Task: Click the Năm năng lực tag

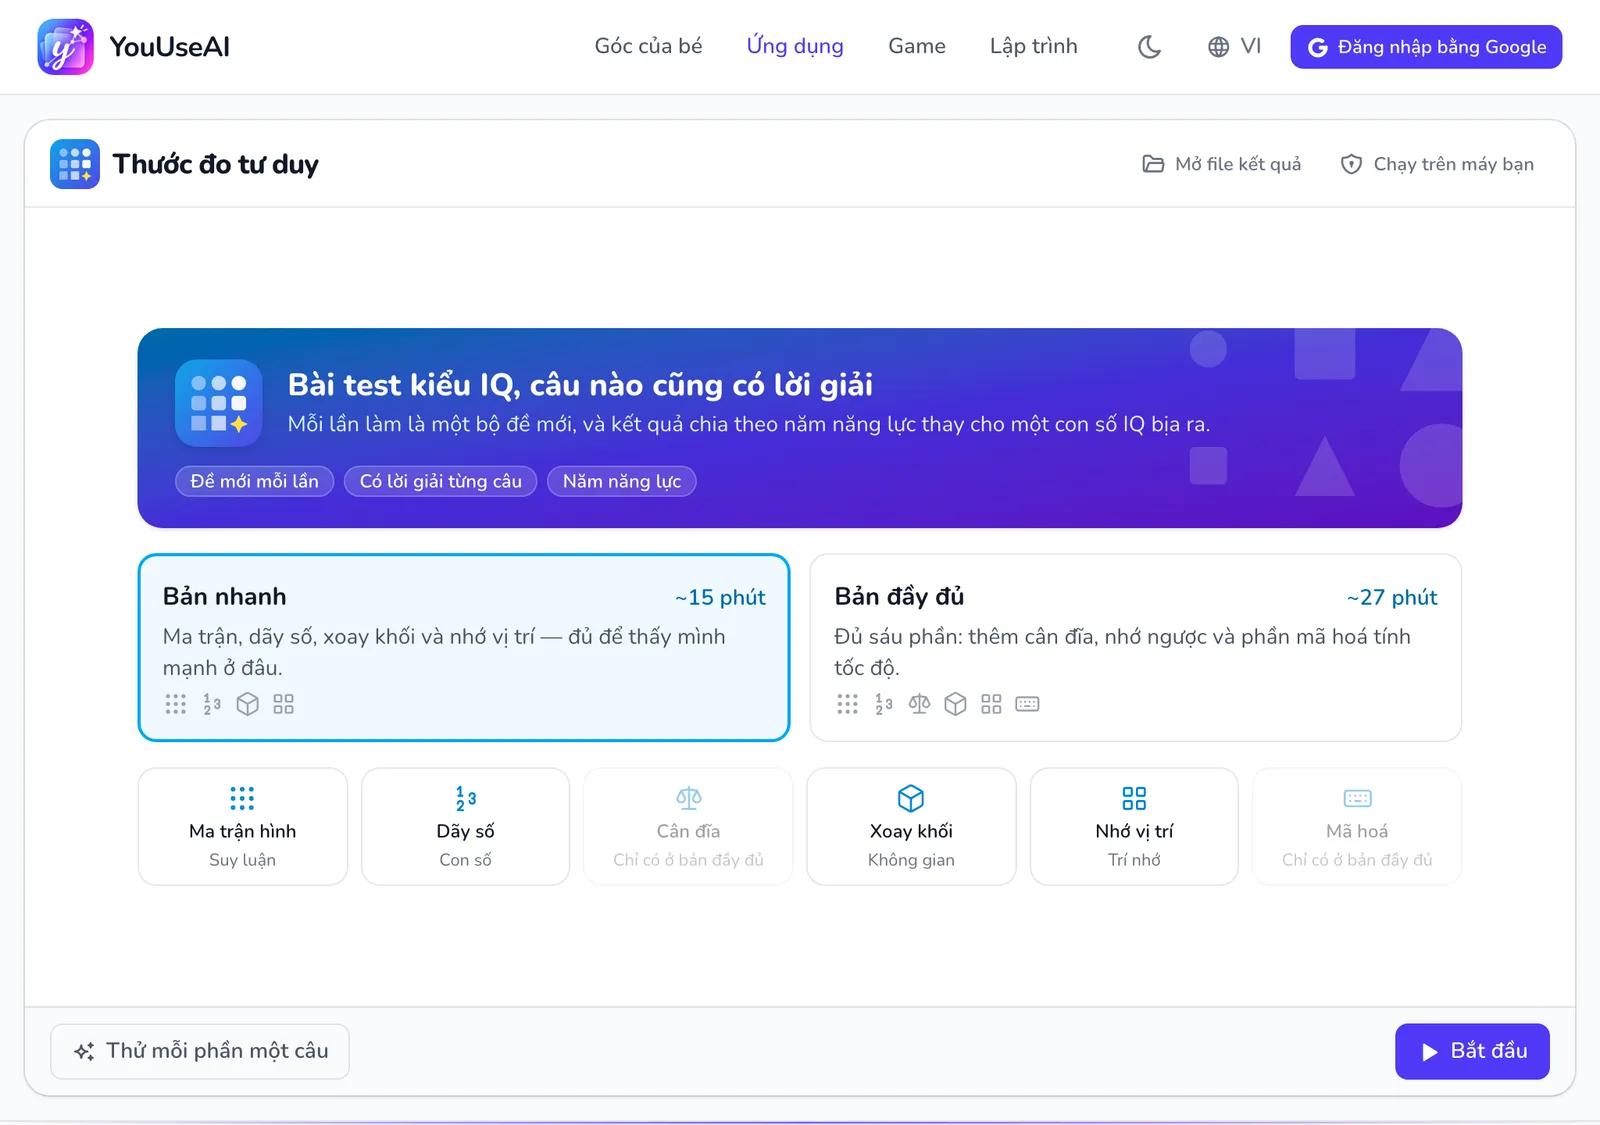Action: coord(622,481)
